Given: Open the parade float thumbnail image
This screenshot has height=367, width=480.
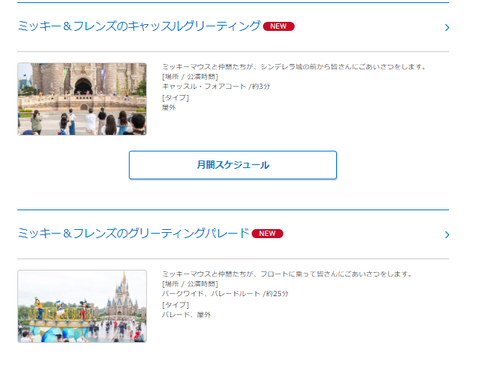Looking at the screenshot, I should (82, 306).
